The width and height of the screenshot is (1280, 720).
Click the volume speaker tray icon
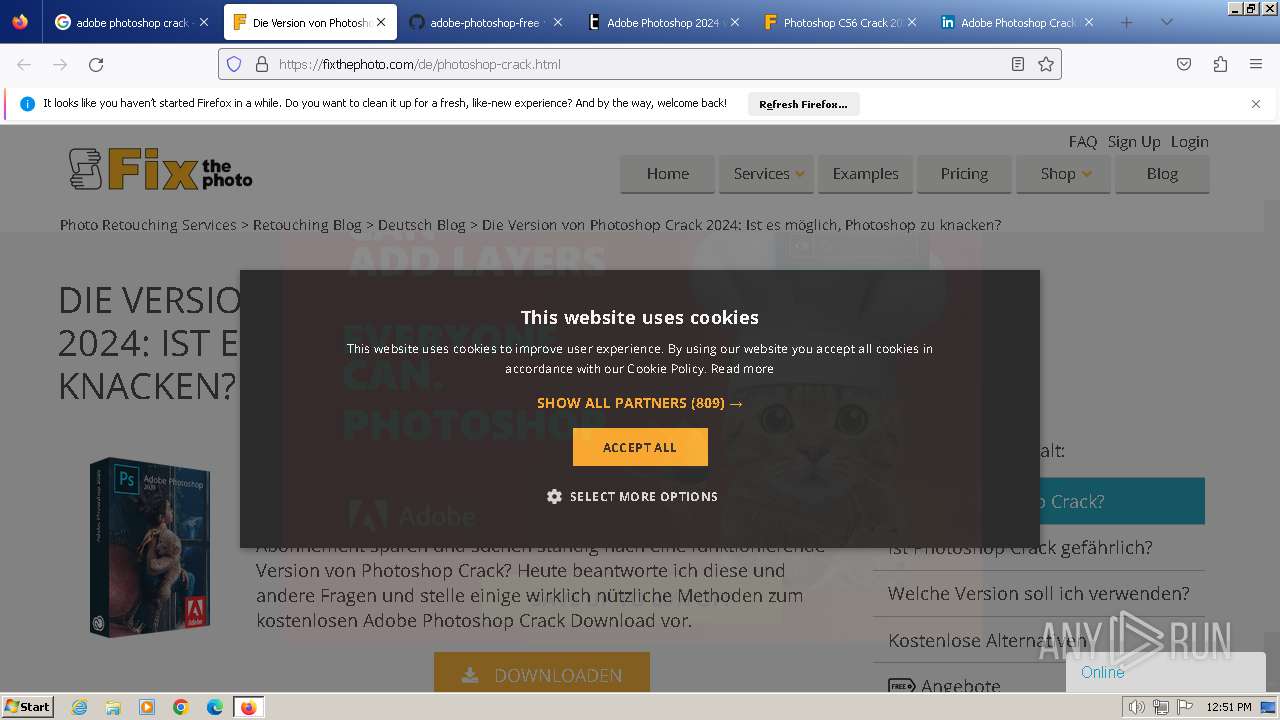click(x=1136, y=707)
